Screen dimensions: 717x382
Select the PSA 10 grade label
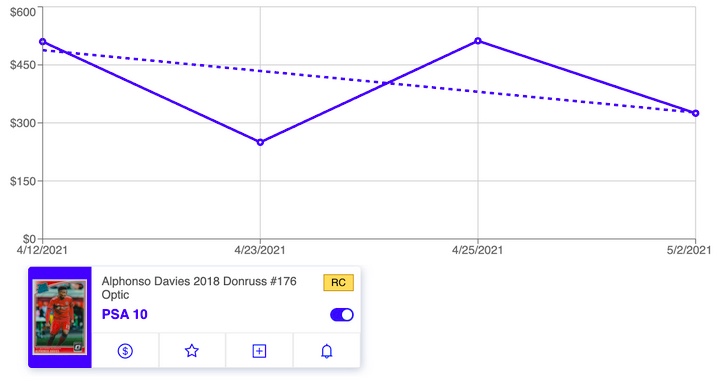[125, 314]
